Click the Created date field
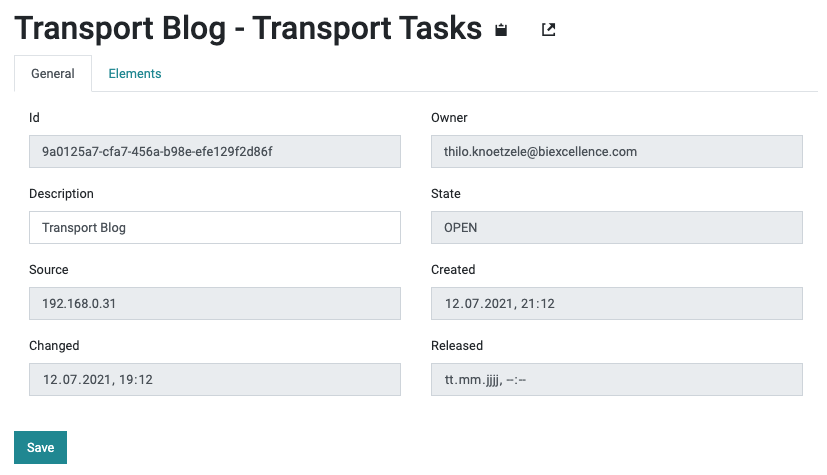Viewport: 827px width, 475px height. pyautogui.click(x=617, y=304)
